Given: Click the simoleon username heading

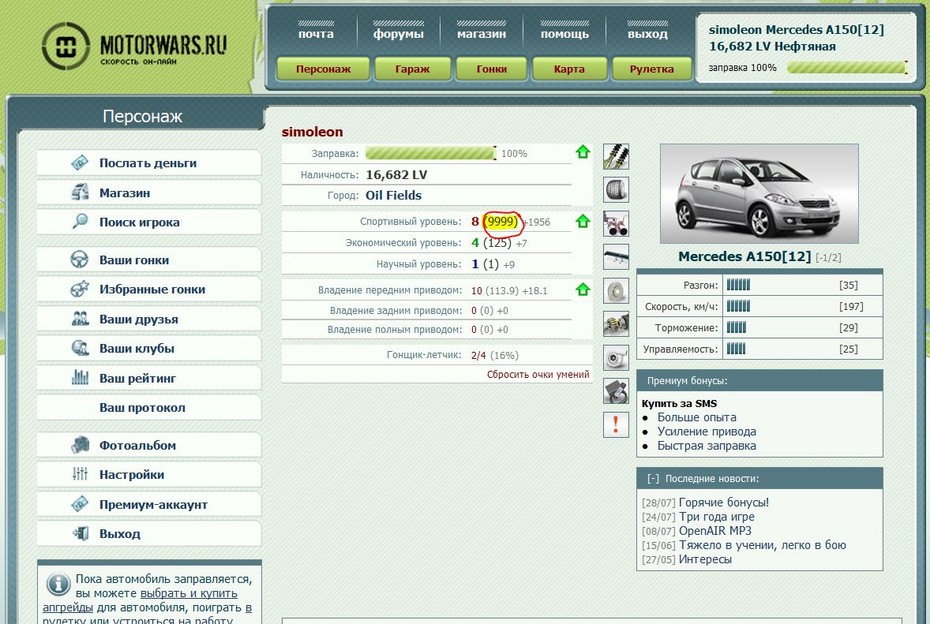Looking at the screenshot, I should tap(312, 132).
